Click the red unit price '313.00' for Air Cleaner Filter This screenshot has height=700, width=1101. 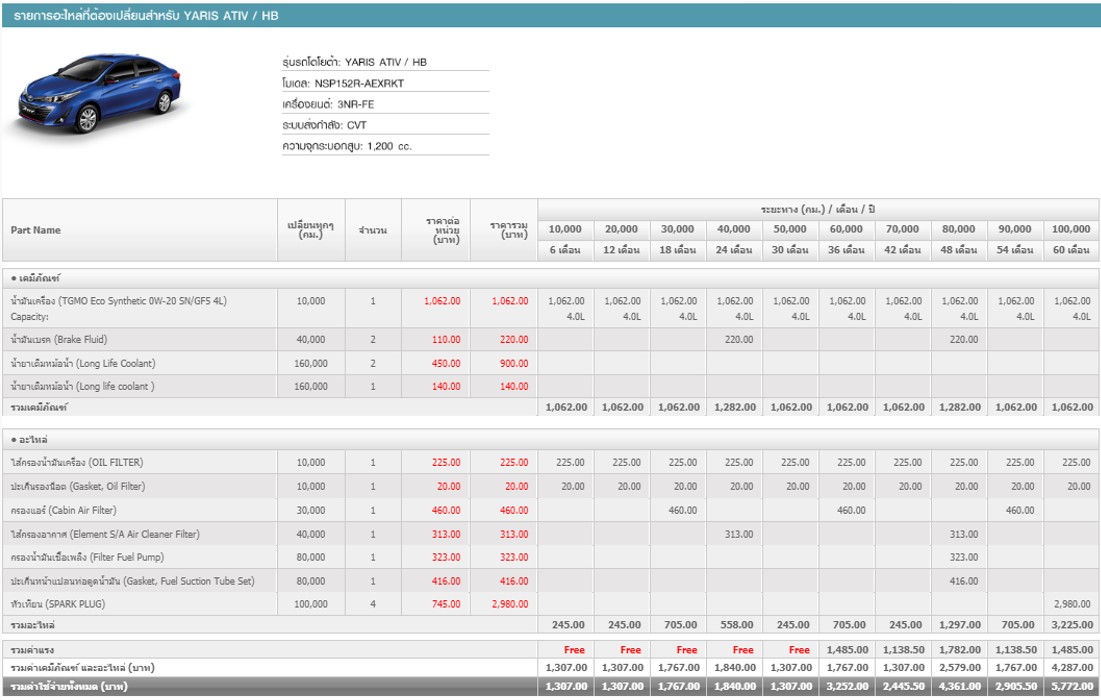(x=446, y=534)
